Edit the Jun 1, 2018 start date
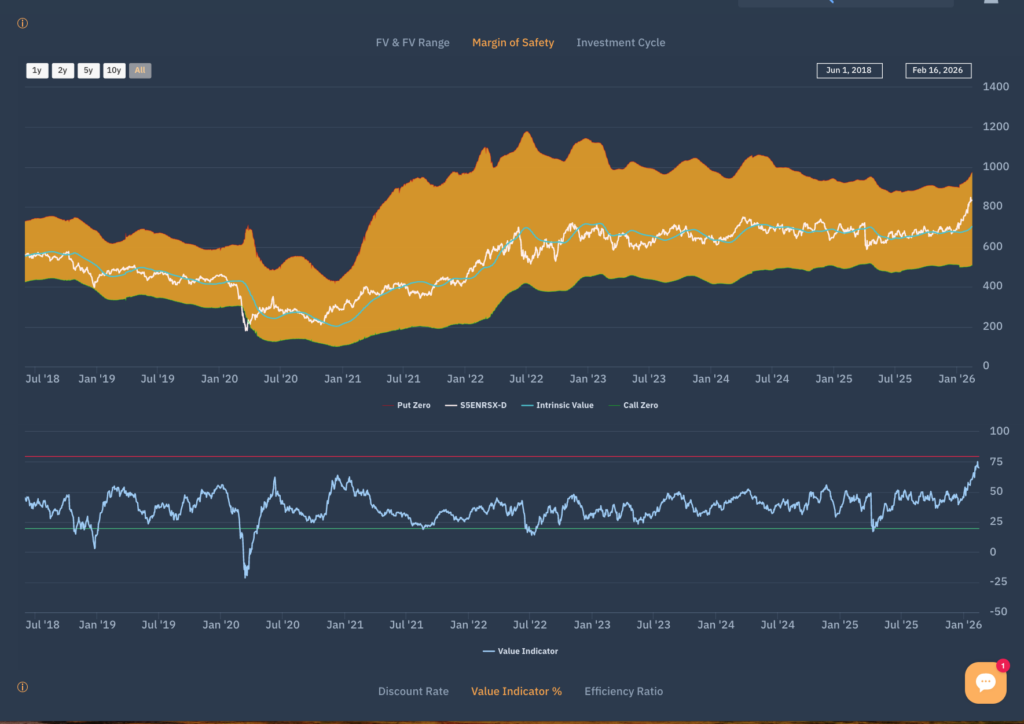 849,70
